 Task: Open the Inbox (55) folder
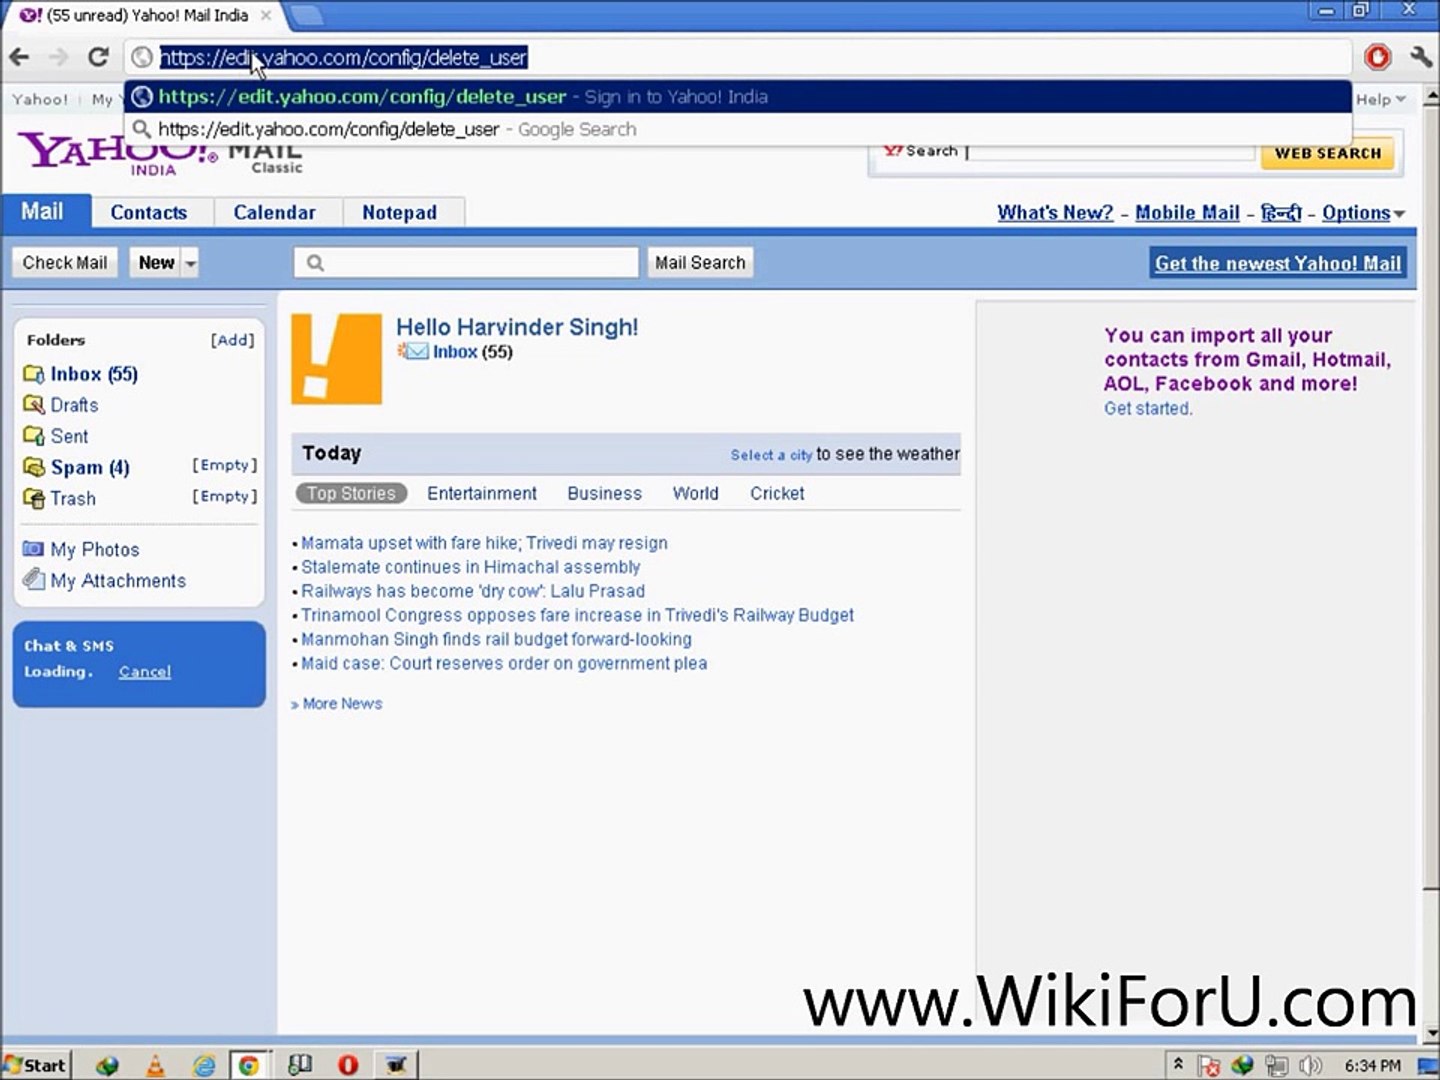pos(94,374)
